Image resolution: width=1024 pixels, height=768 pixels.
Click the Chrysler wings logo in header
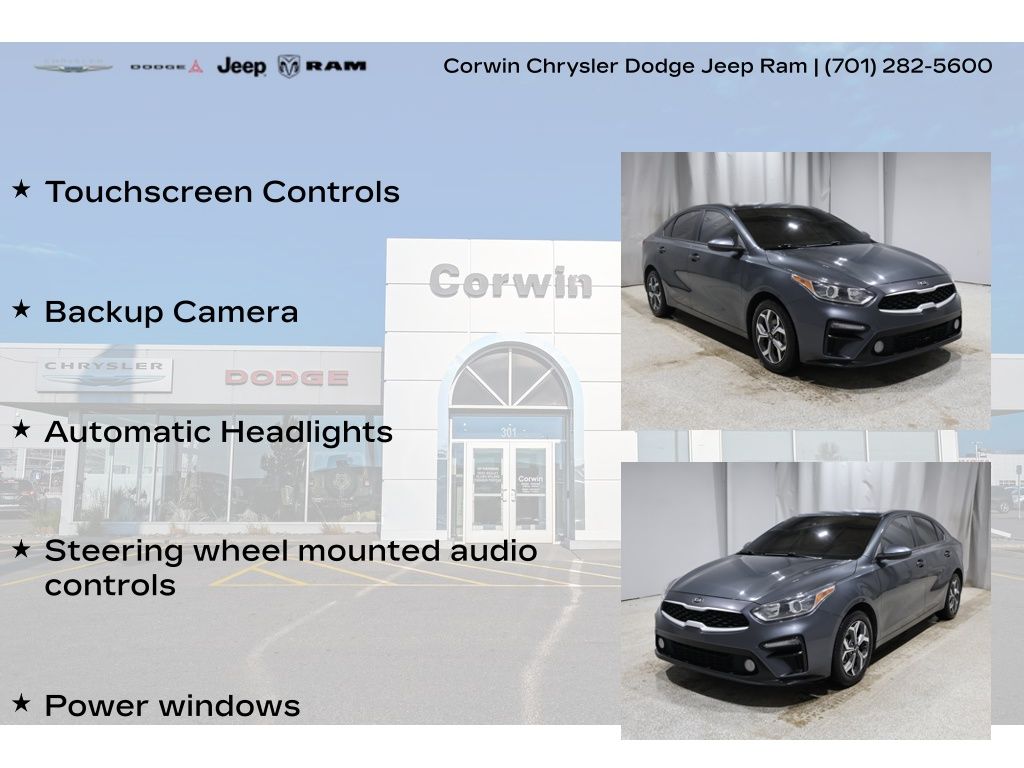click(73, 67)
